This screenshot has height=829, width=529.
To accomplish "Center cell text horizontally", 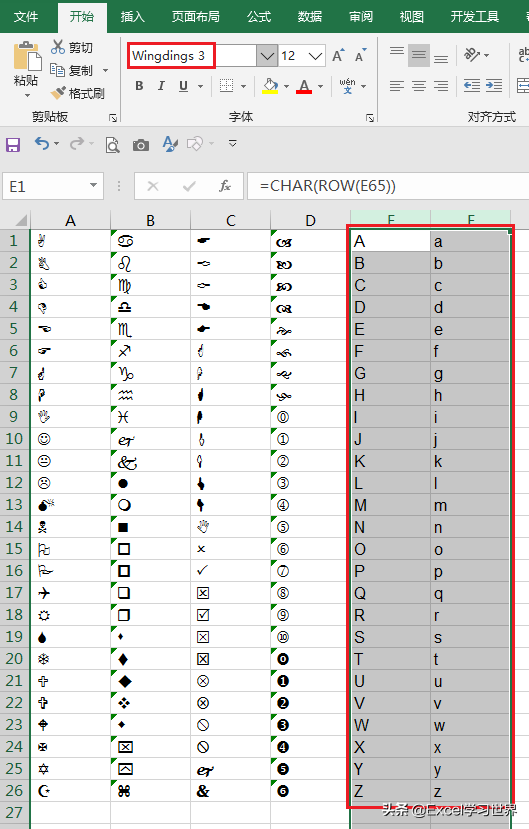I will coord(419,86).
